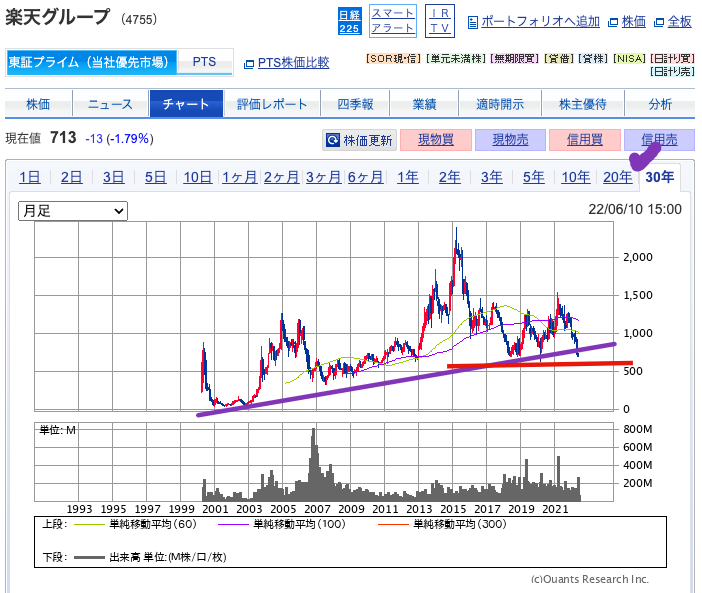Click the SOR現・信 badge
702x593 pixels.
[x=394, y=59]
